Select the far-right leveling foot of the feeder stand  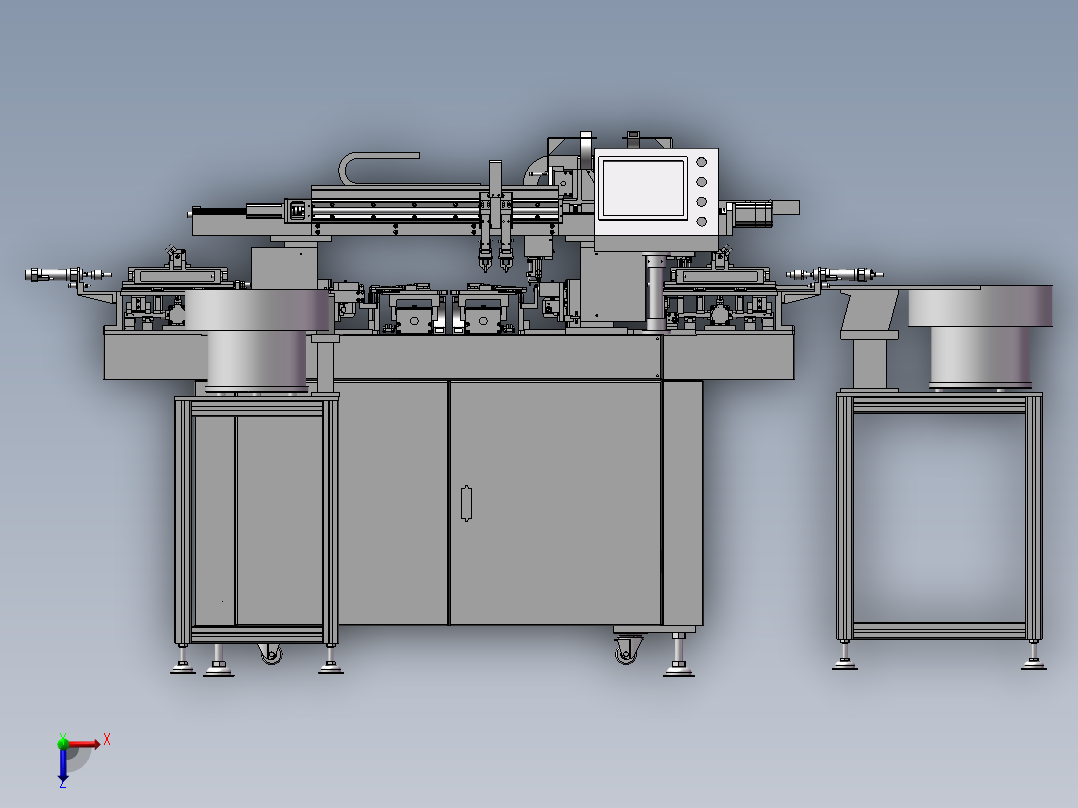[x=1033, y=654]
